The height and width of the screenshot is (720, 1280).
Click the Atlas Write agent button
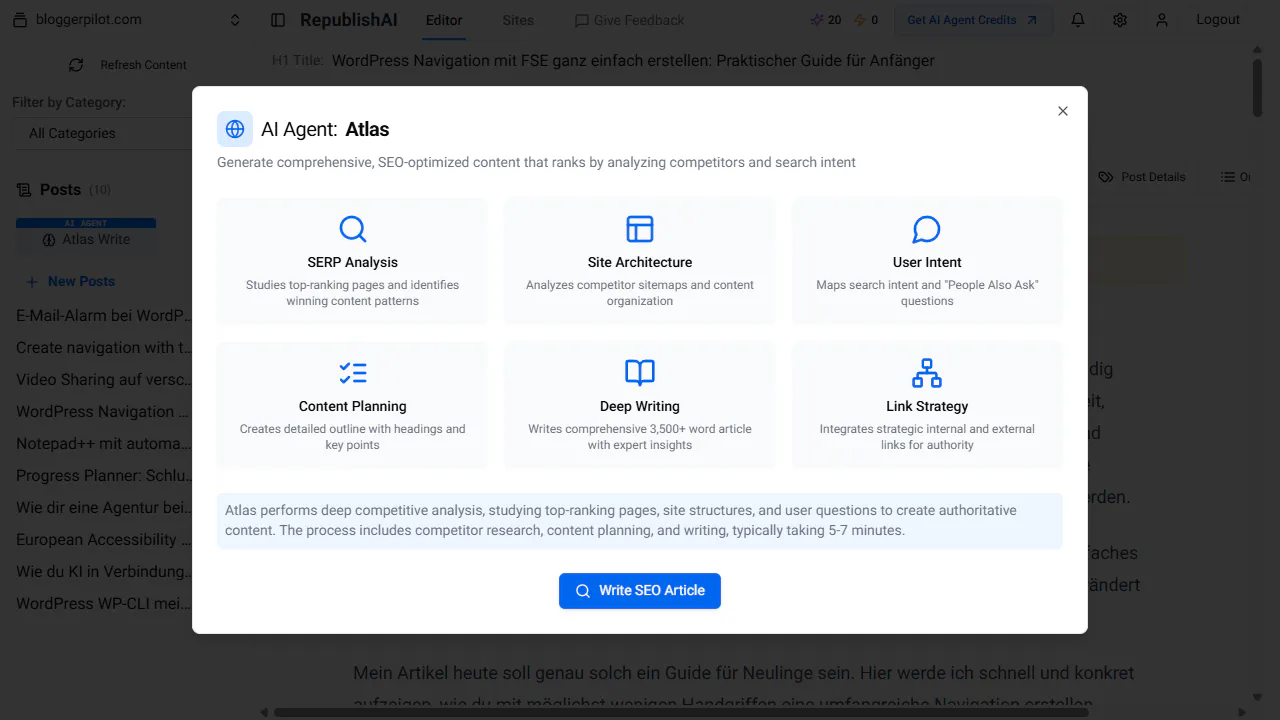pos(86,237)
